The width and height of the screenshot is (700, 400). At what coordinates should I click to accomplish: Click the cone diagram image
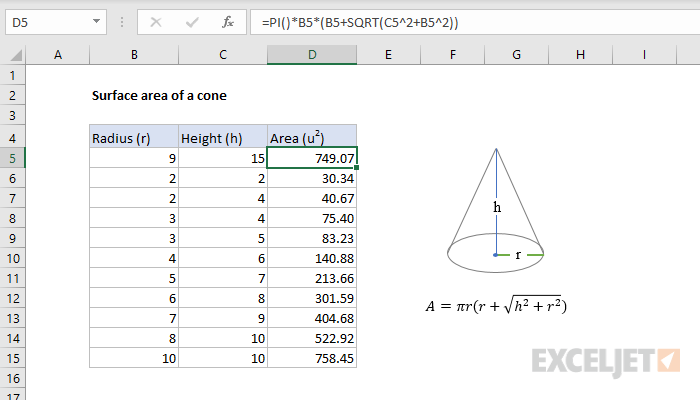point(496,210)
